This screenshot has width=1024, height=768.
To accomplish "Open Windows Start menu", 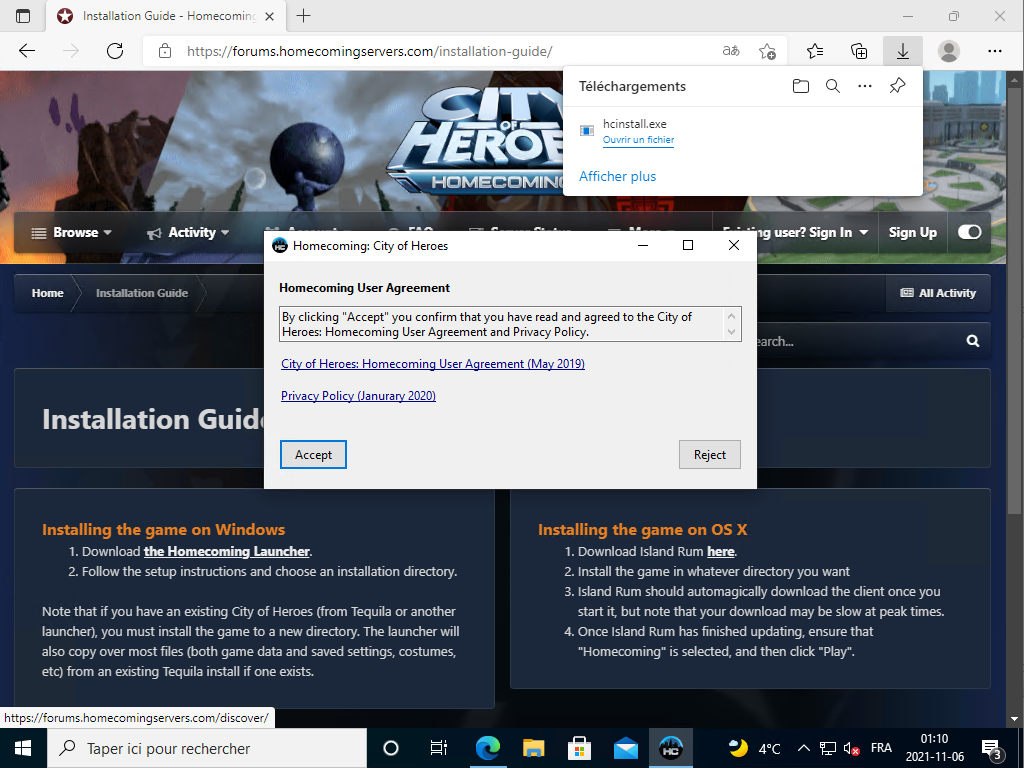I will point(23,748).
